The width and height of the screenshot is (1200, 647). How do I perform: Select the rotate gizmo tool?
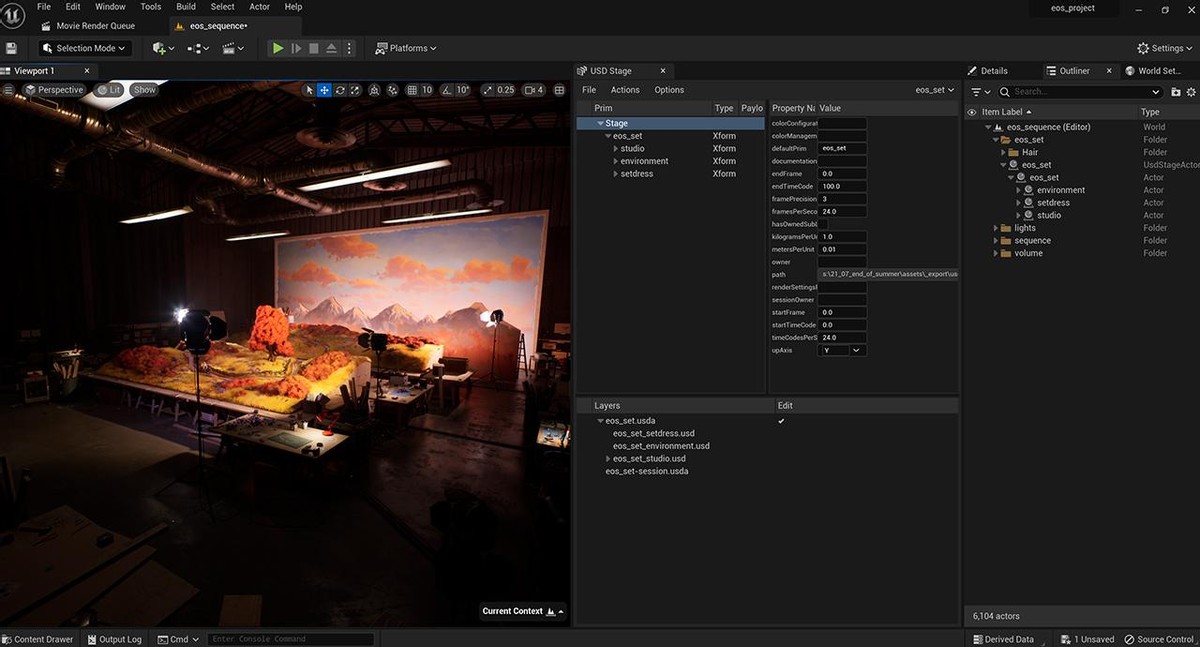click(x=340, y=90)
